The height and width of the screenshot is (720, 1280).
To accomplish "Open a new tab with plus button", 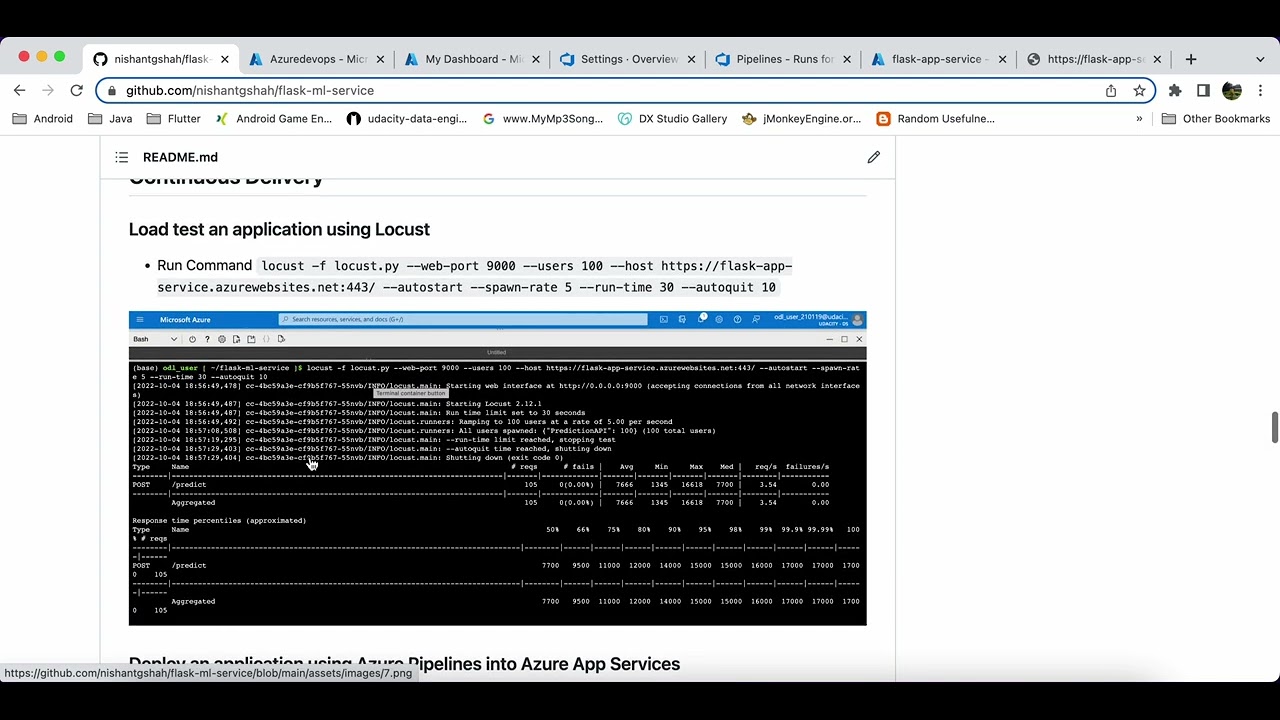I will point(1191,59).
